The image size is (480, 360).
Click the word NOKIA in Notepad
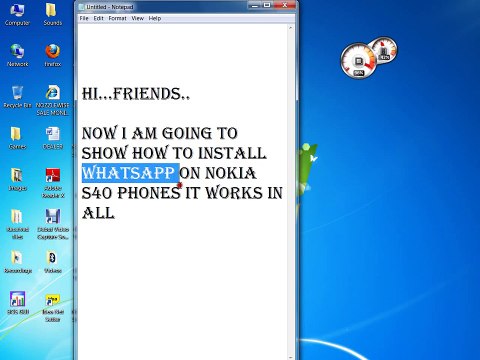231,173
